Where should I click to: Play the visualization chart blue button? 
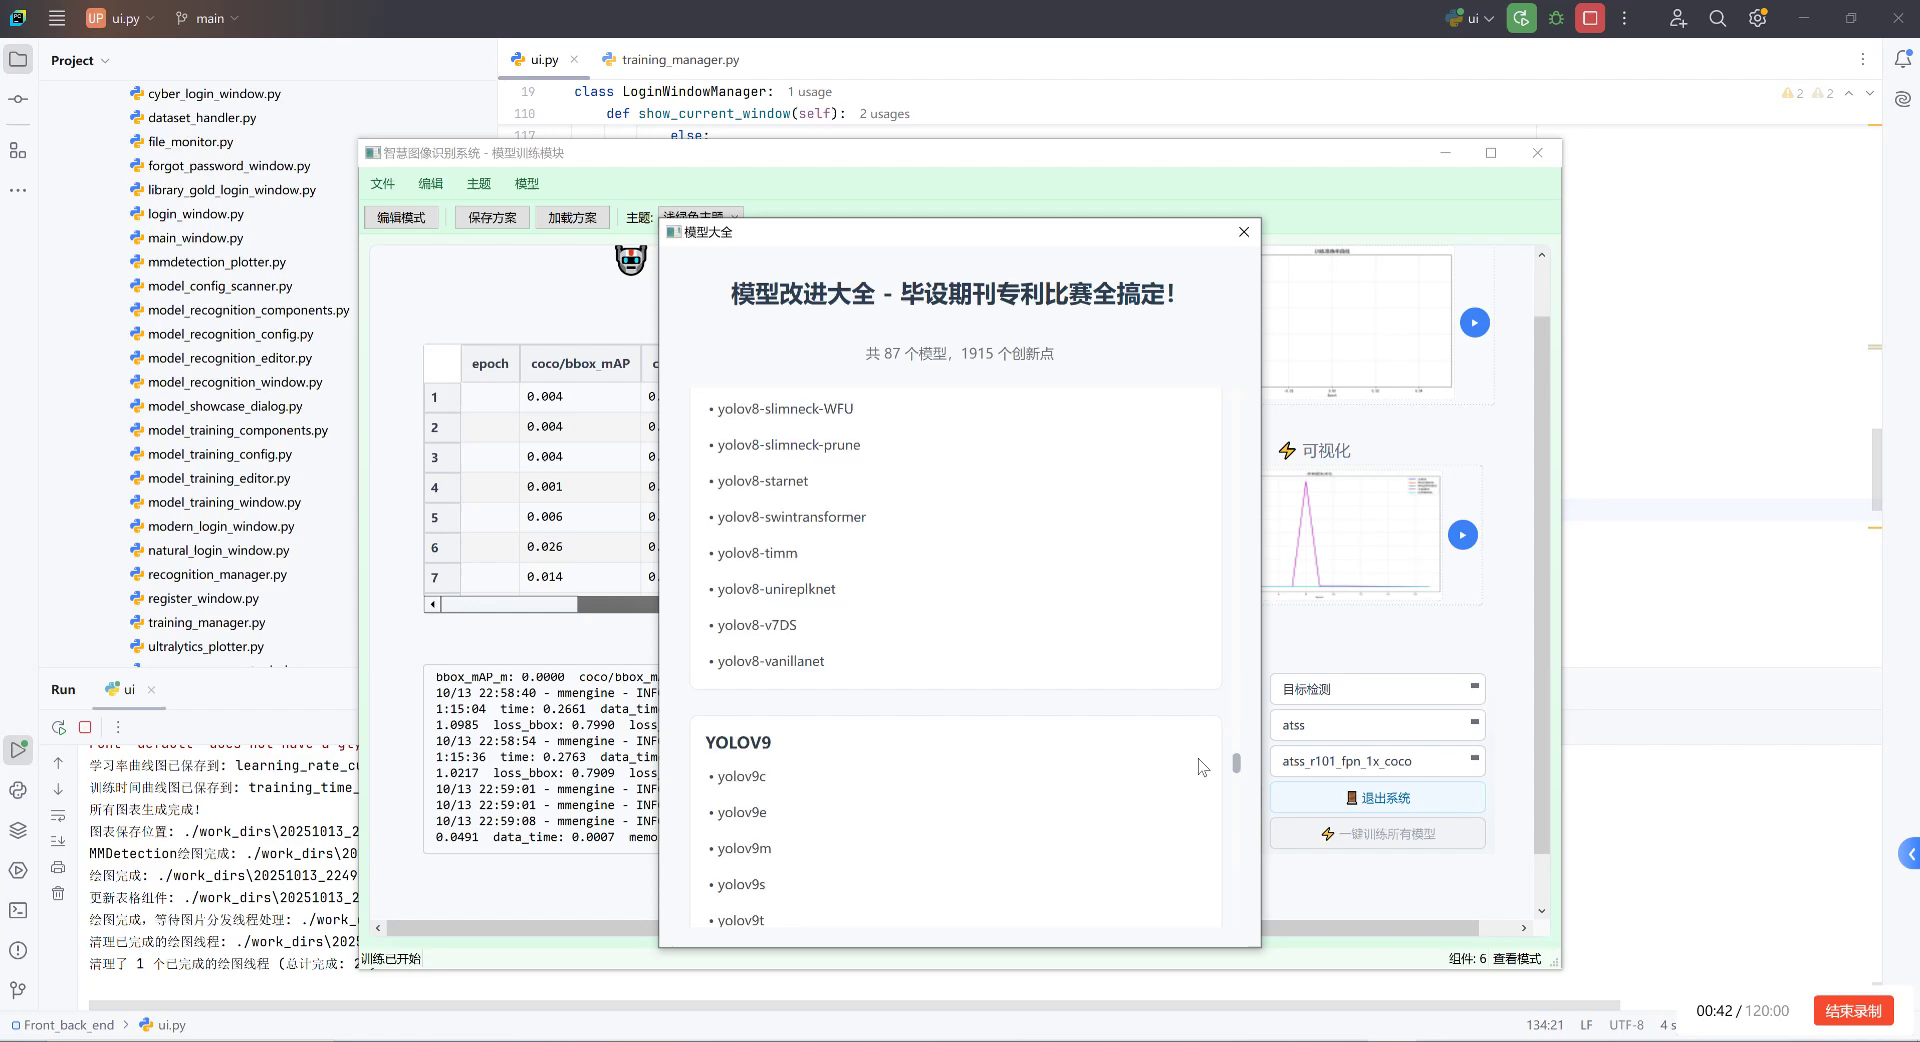pyautogui.click(x=1462, y=535)
